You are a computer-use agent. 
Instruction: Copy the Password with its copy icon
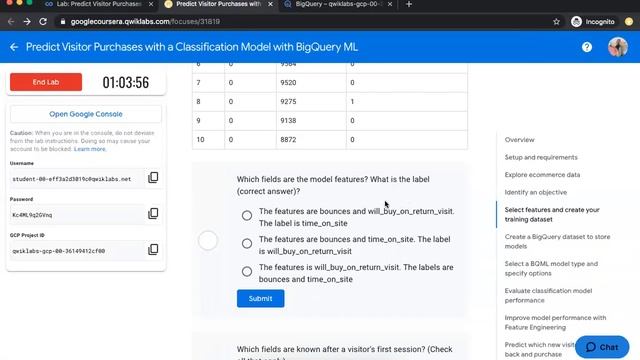coord(153,213)
